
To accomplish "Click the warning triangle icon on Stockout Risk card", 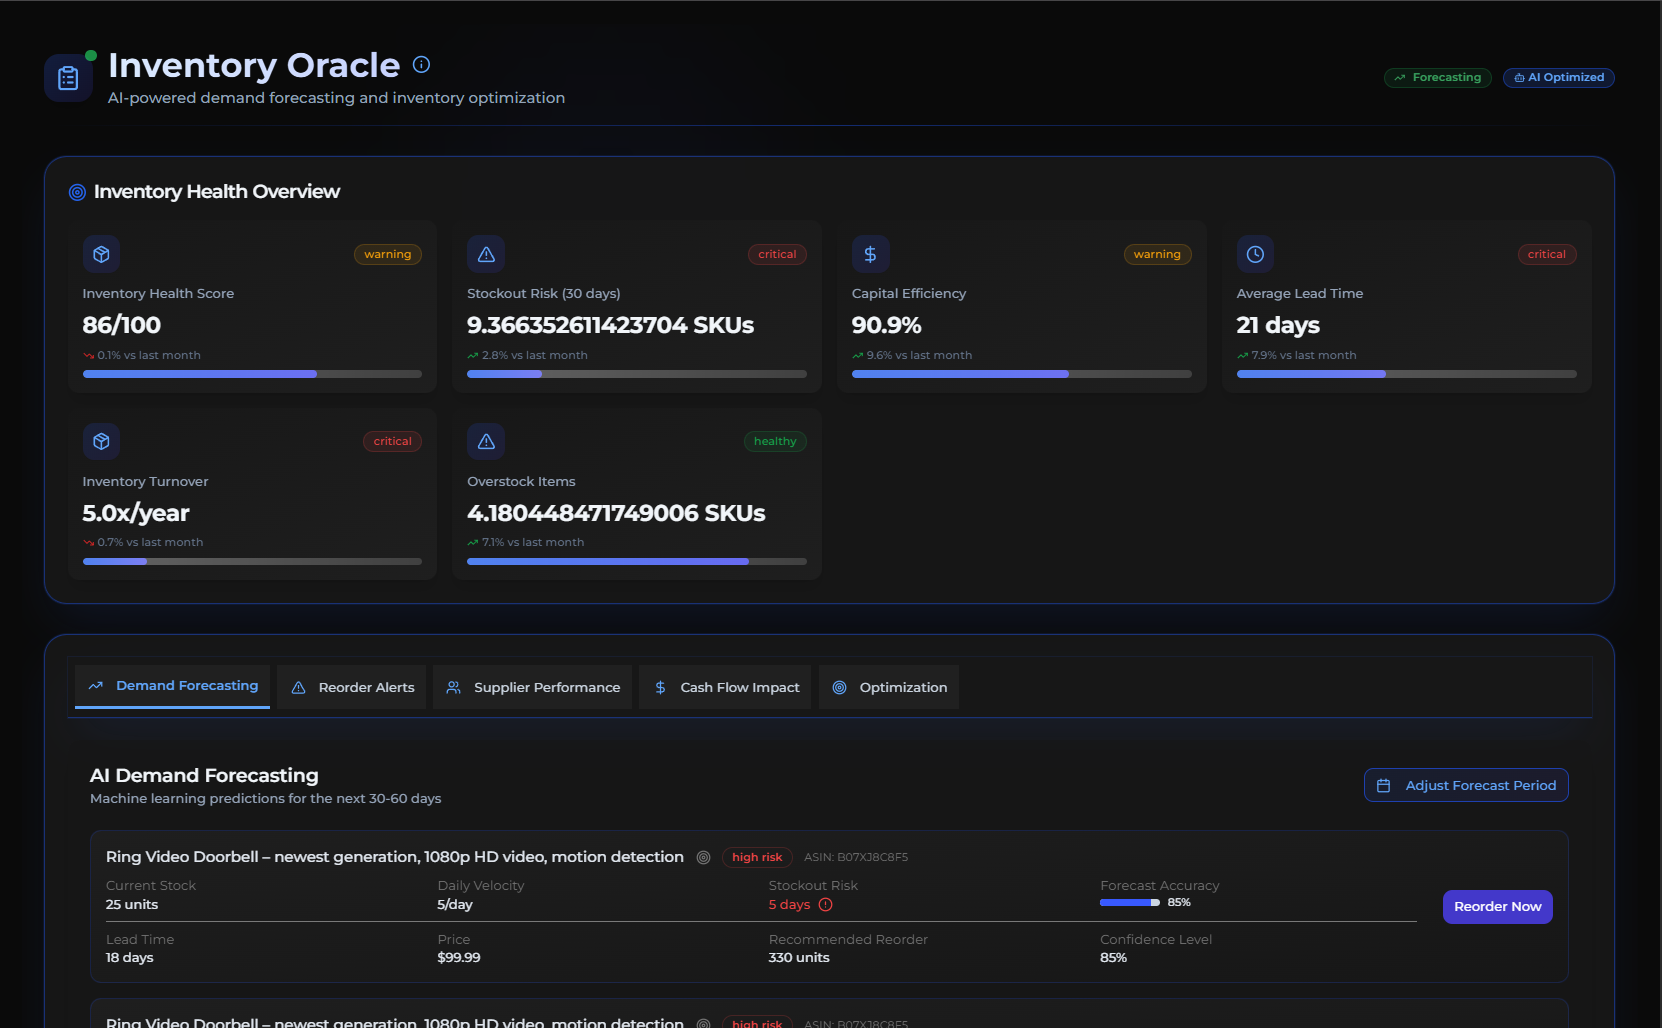I will (x=486, y=254).
